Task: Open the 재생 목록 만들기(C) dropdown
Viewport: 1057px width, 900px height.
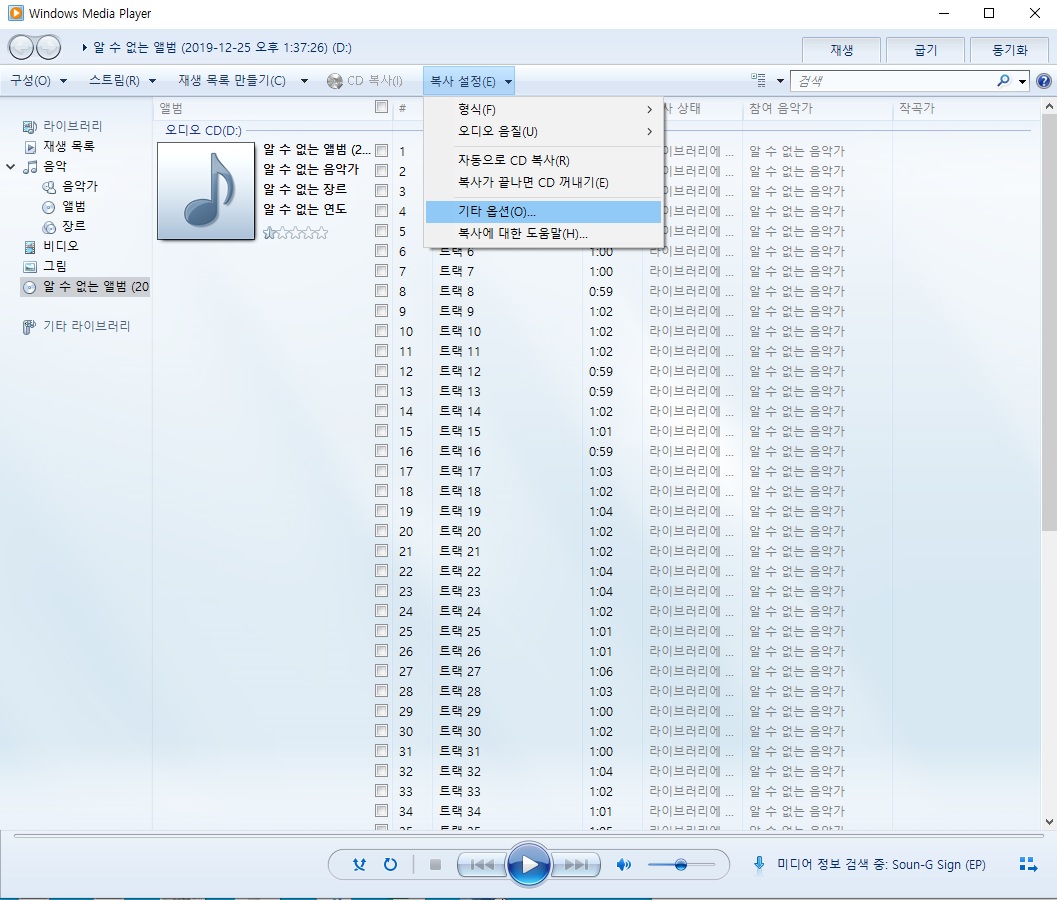Action: coord(243,81)
